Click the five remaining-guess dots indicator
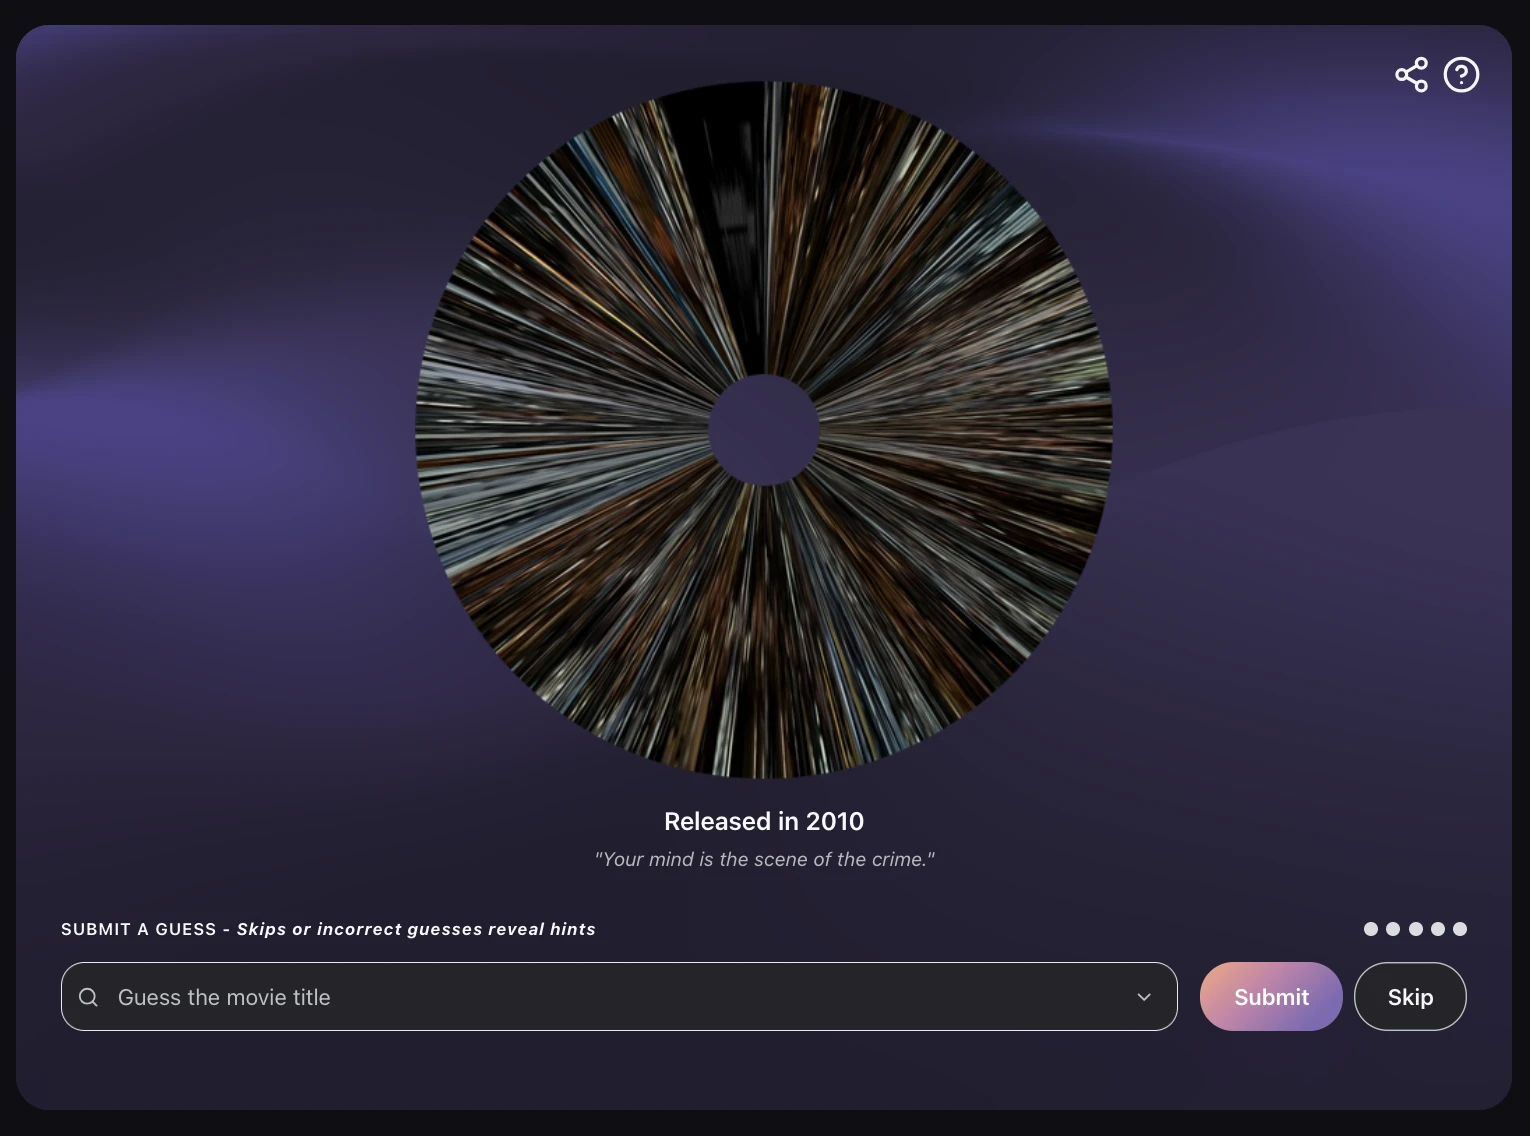1530x1136 pixels. point(1415,929)
